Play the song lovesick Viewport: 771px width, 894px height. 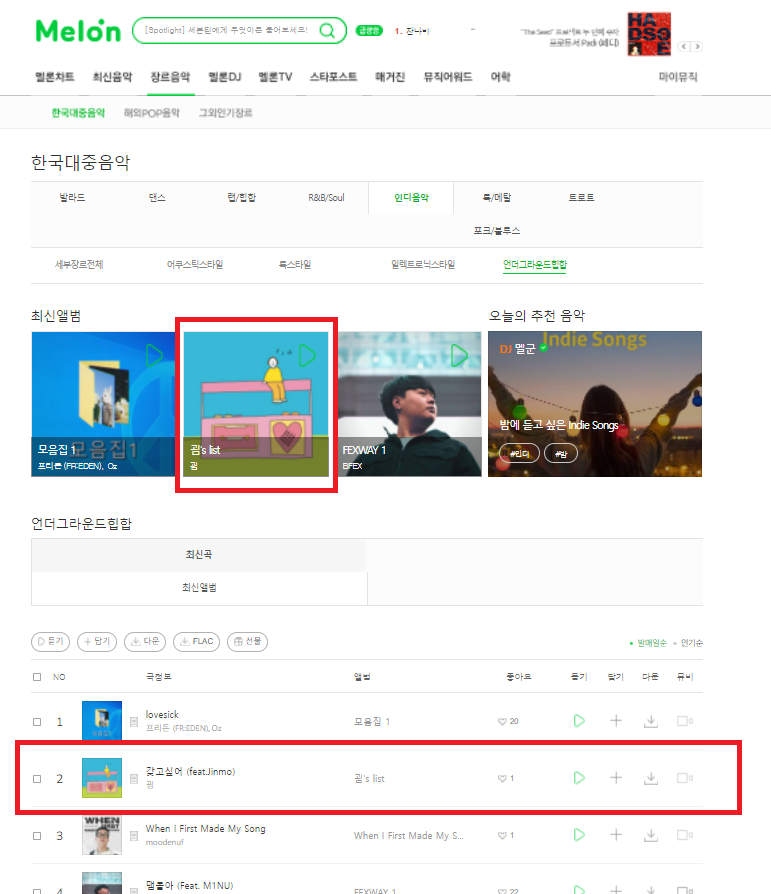(x=579, y=721)
